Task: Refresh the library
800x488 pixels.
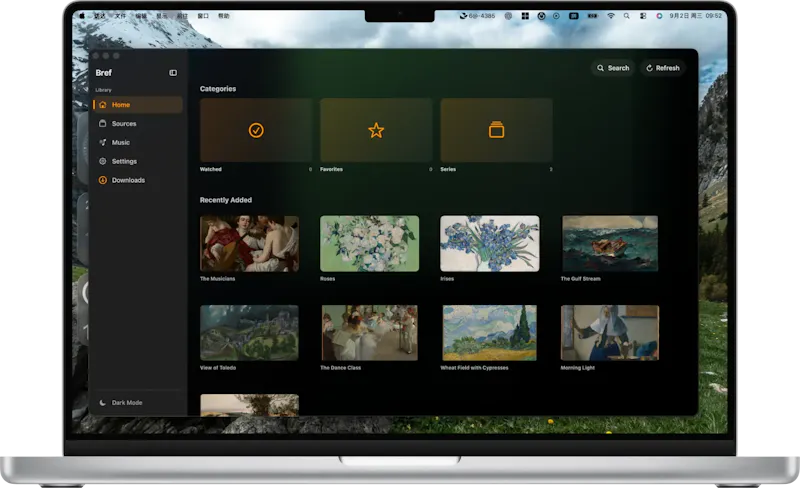Action: pyautogui.click(x=663, y=68)
